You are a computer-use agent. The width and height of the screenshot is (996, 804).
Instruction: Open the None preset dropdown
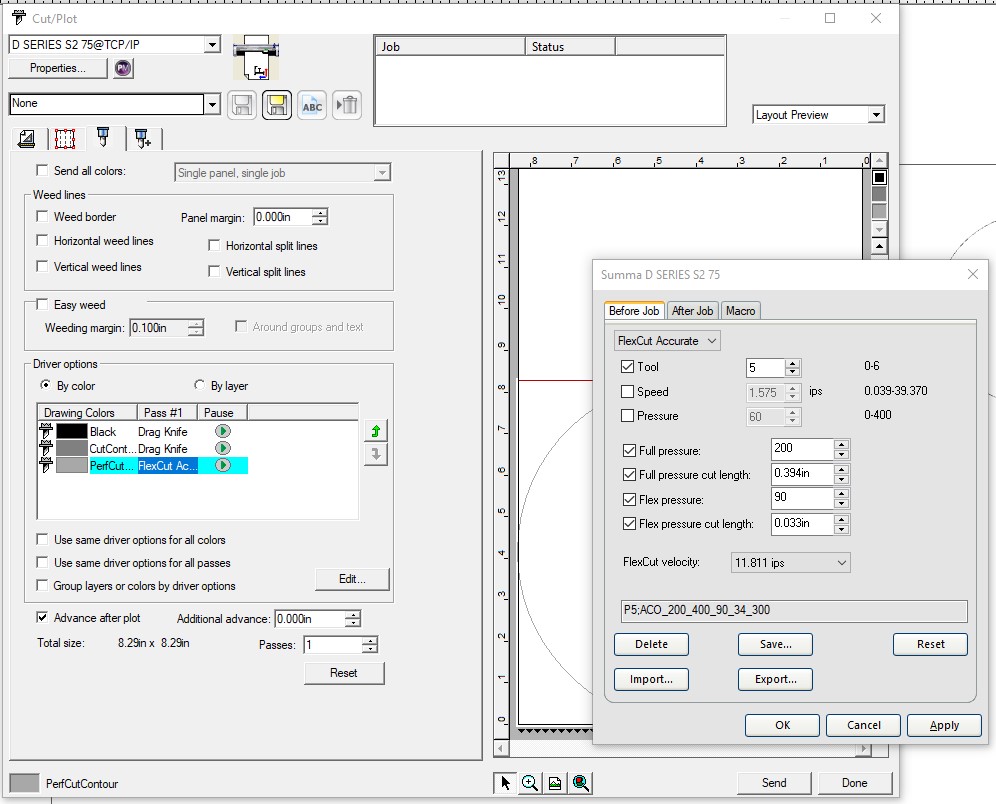[x=212, y=104]
